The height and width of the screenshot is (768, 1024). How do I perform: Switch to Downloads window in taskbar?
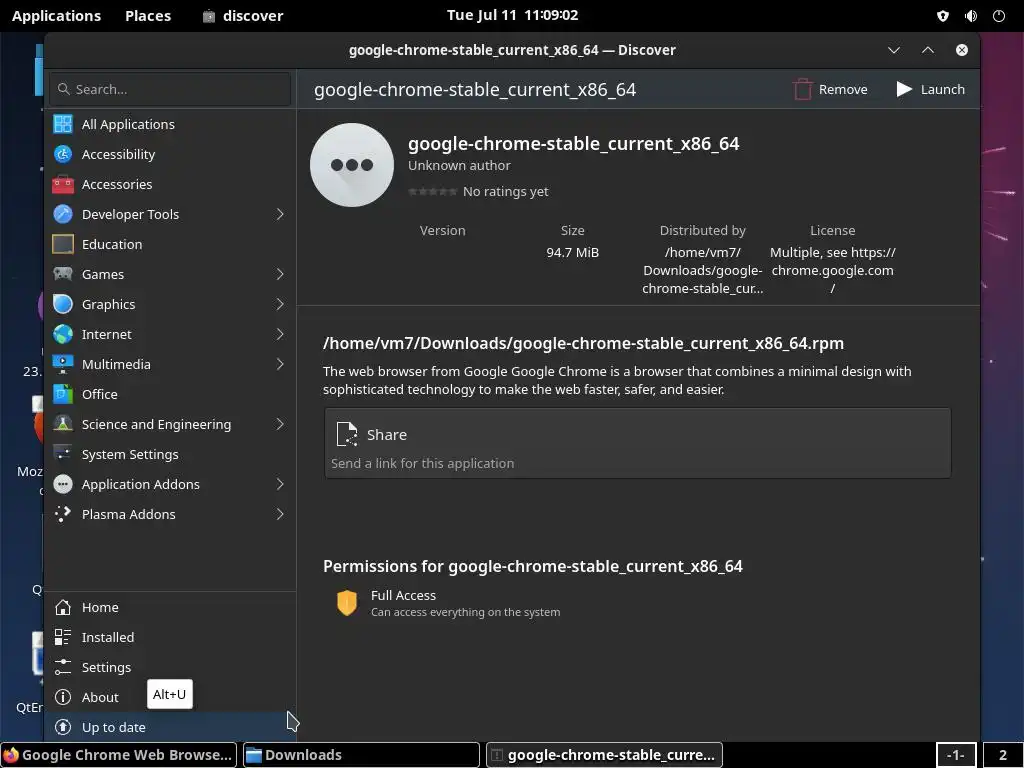pyautogui.click(x=361, y=755)
